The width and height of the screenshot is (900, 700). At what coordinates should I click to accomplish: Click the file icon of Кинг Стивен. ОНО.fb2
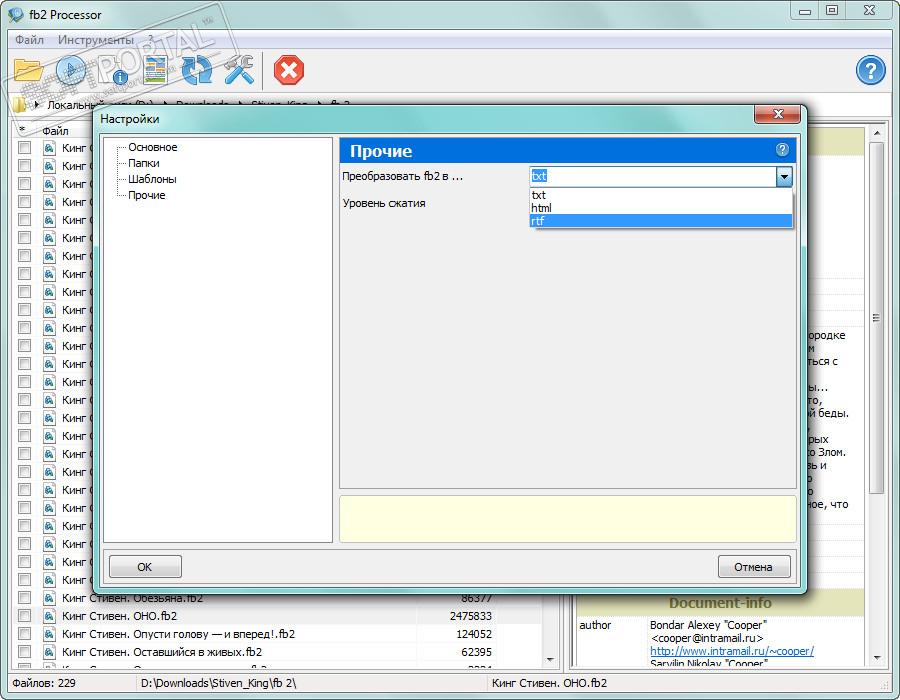click(49, 616)
